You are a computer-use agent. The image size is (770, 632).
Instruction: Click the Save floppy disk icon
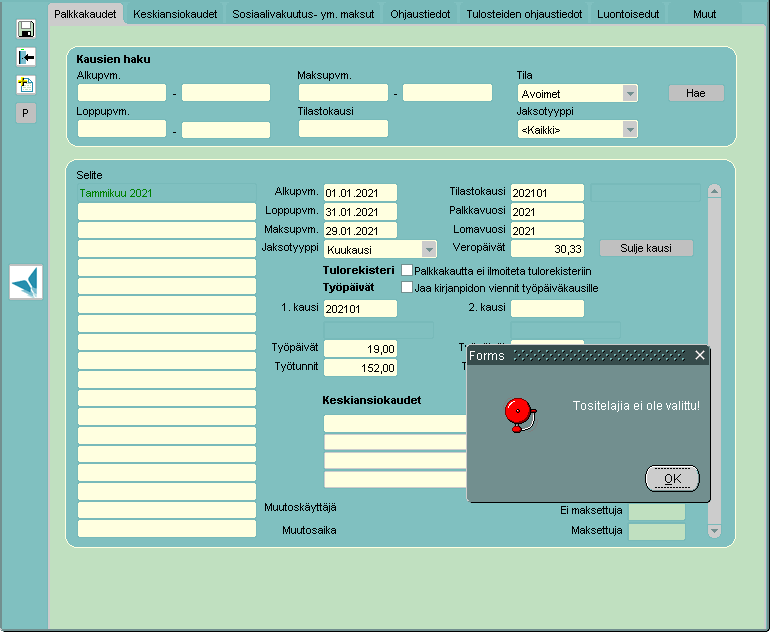click(x=26, y=29)
